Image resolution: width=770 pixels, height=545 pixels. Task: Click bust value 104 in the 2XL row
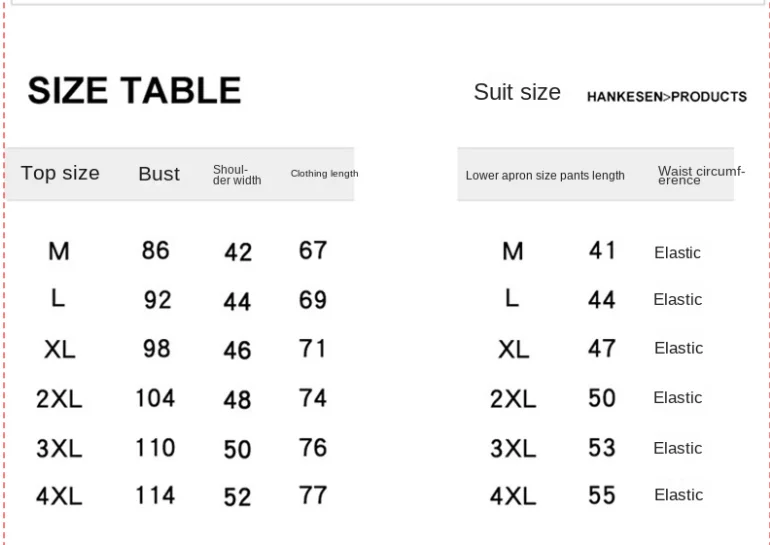coord(155,398)
